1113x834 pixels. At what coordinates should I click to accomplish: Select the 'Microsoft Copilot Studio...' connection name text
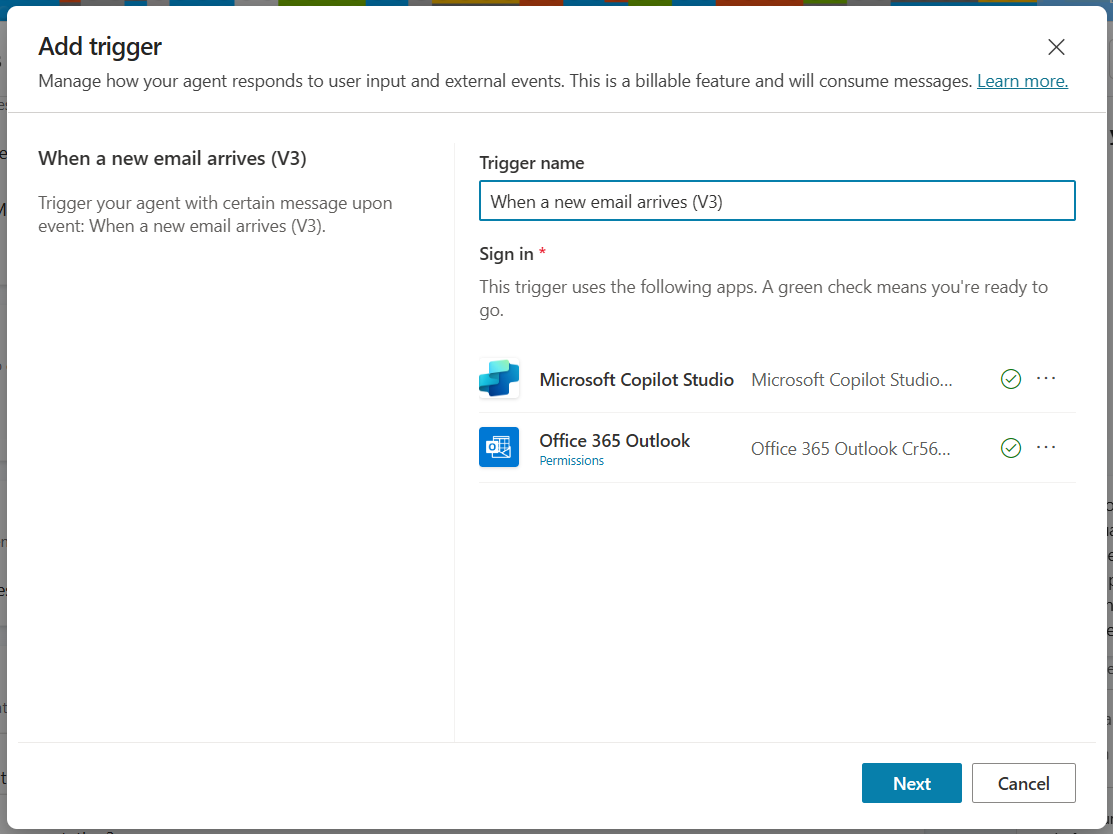point(851,380)
